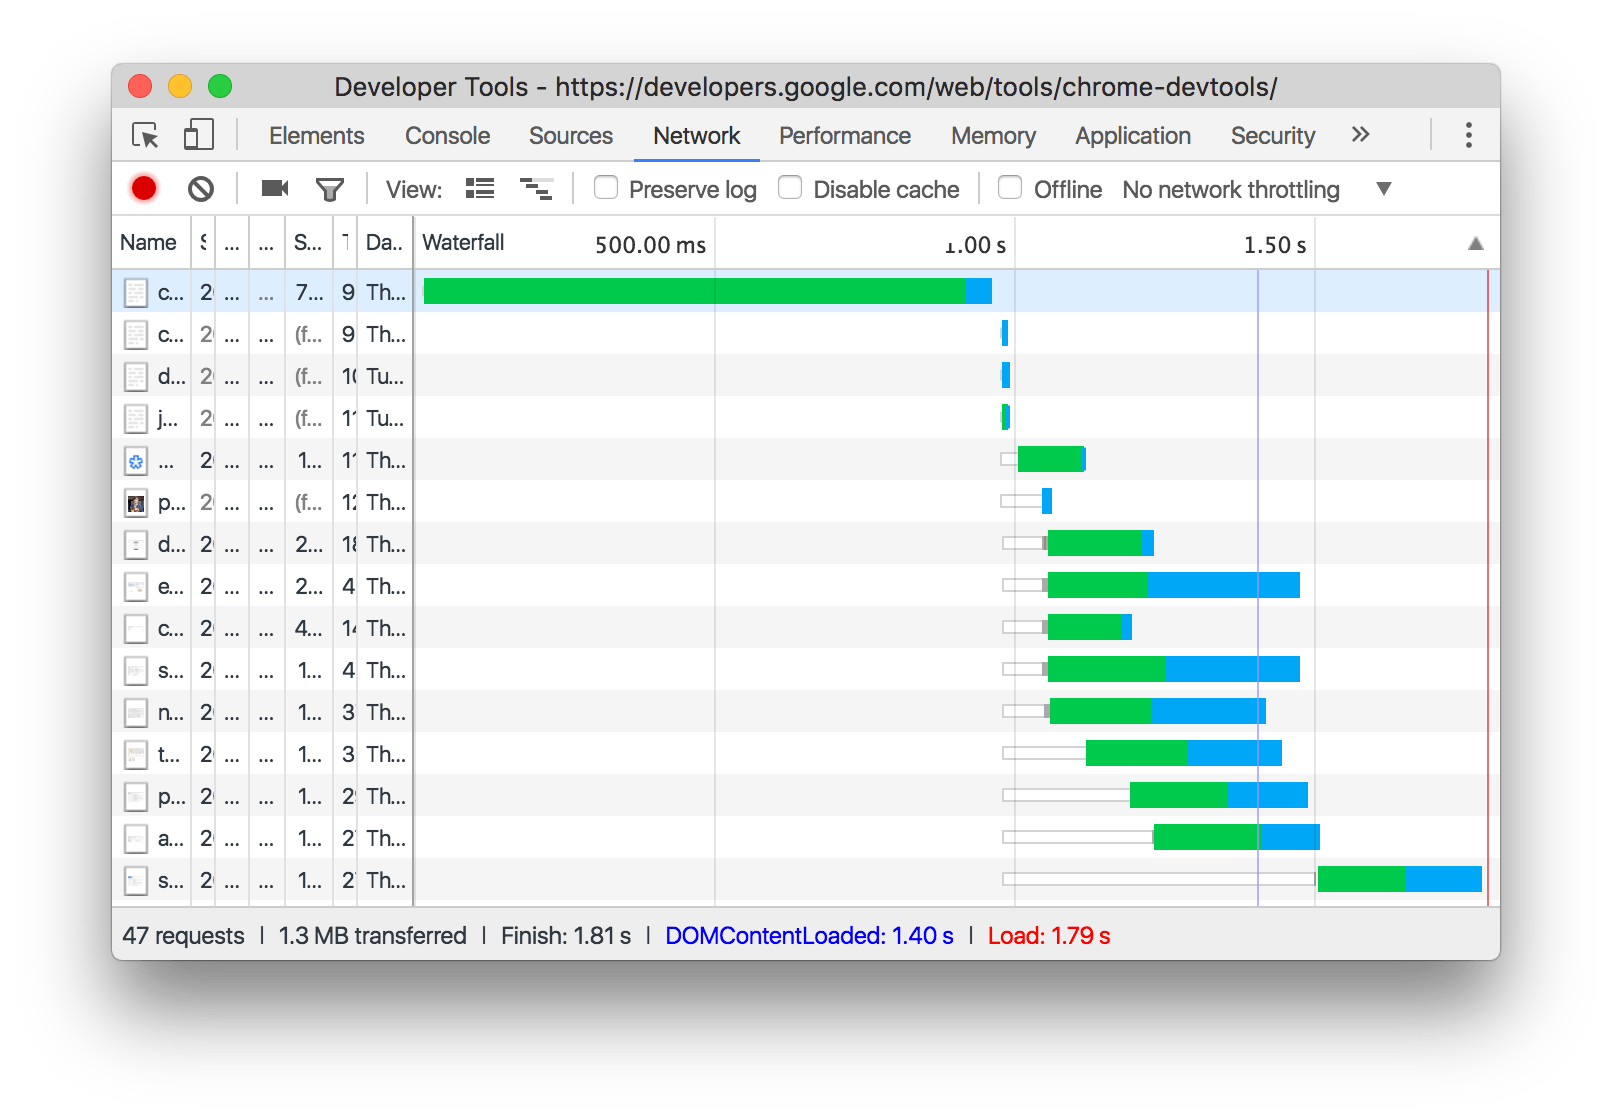Open the more tools chevron menu
The image size is (1612, 1120).
pyautogui.click(x=1360, y=134)
